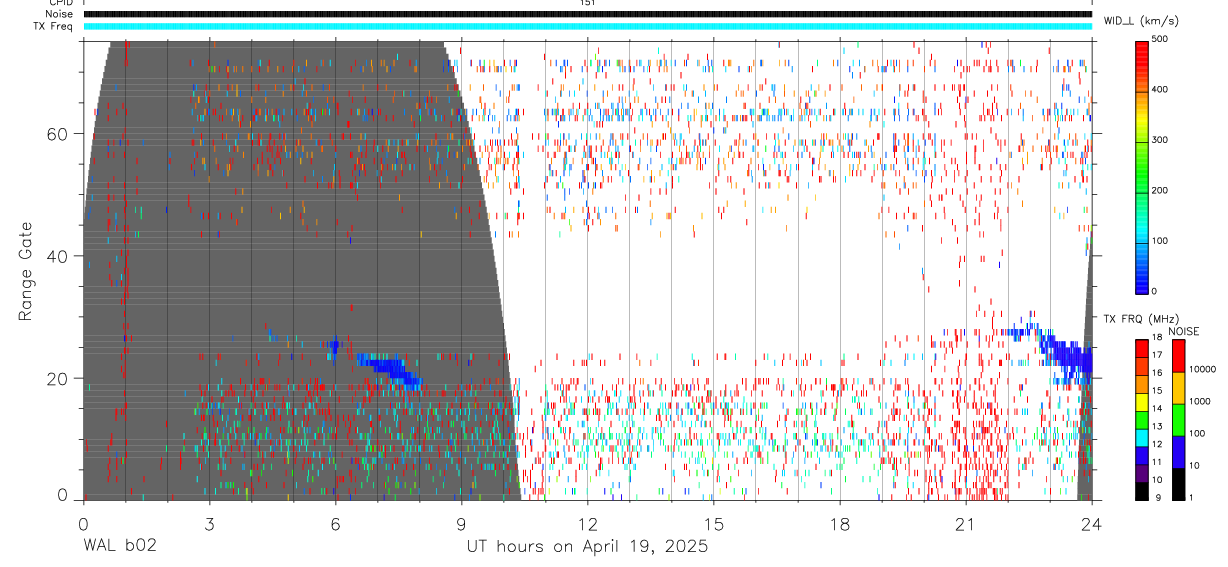Click 'UT hours on April 19, 2025' title
Image resolution: width=1228 pixels, height=567 pixels.
[587, 546]
